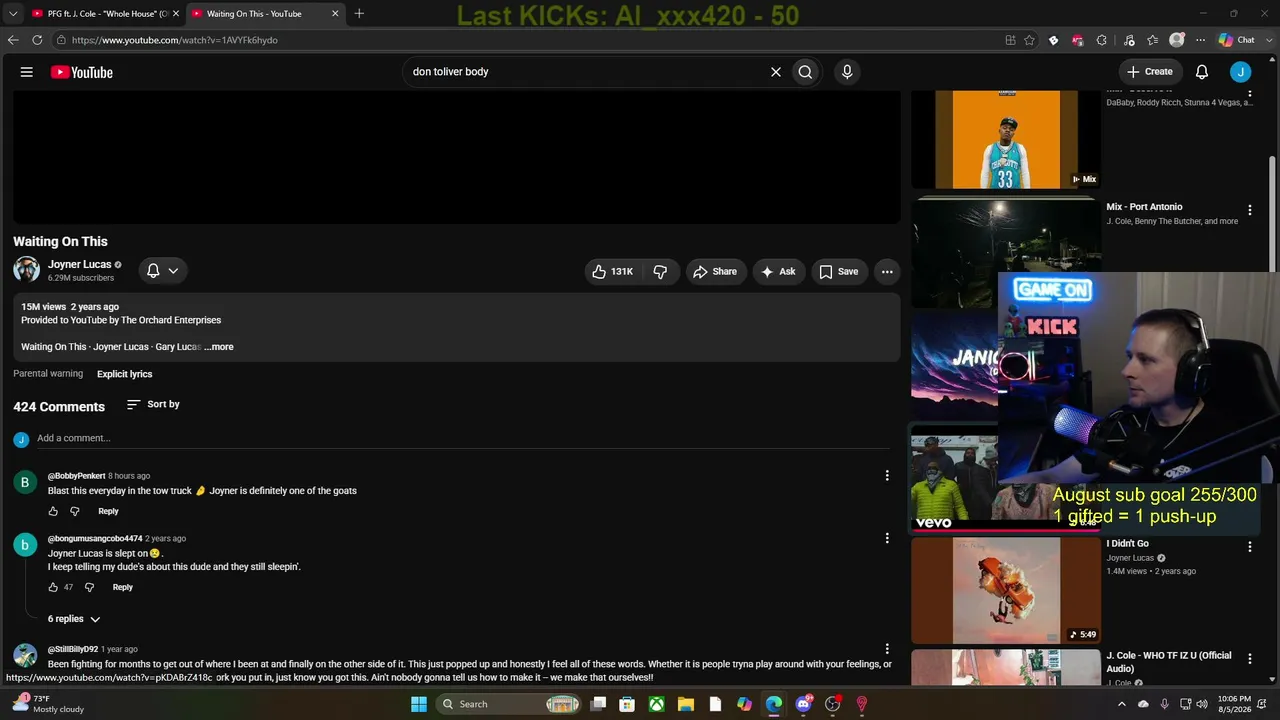Like bongumusangcobo4474's comment

tap(53, 587)
